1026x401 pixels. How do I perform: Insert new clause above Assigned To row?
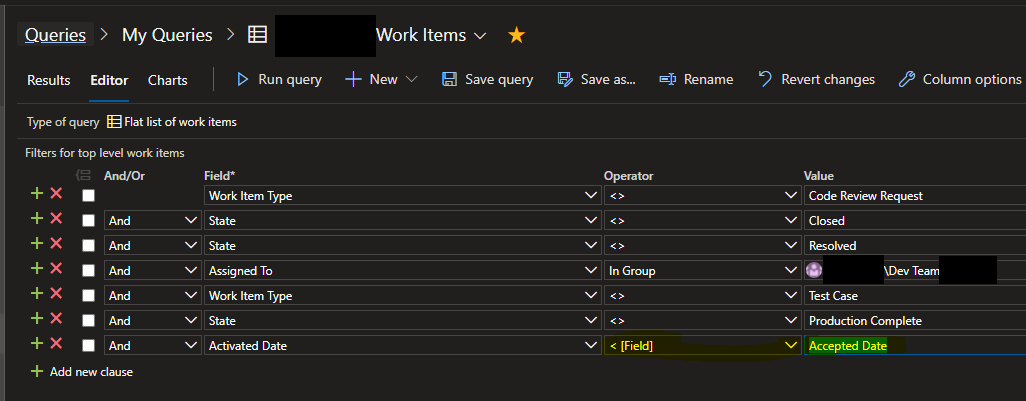[37, 270]
